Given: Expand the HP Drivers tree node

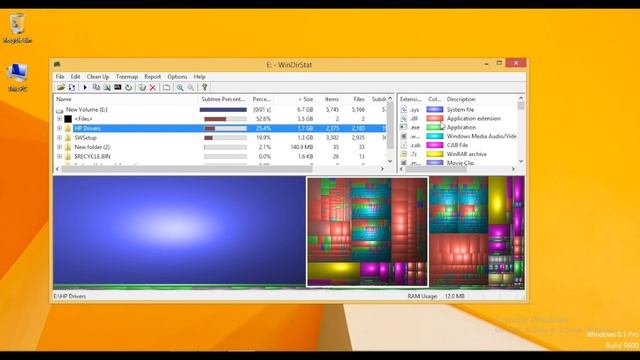Looking at the screenshot, I should (x=60, y=128).
